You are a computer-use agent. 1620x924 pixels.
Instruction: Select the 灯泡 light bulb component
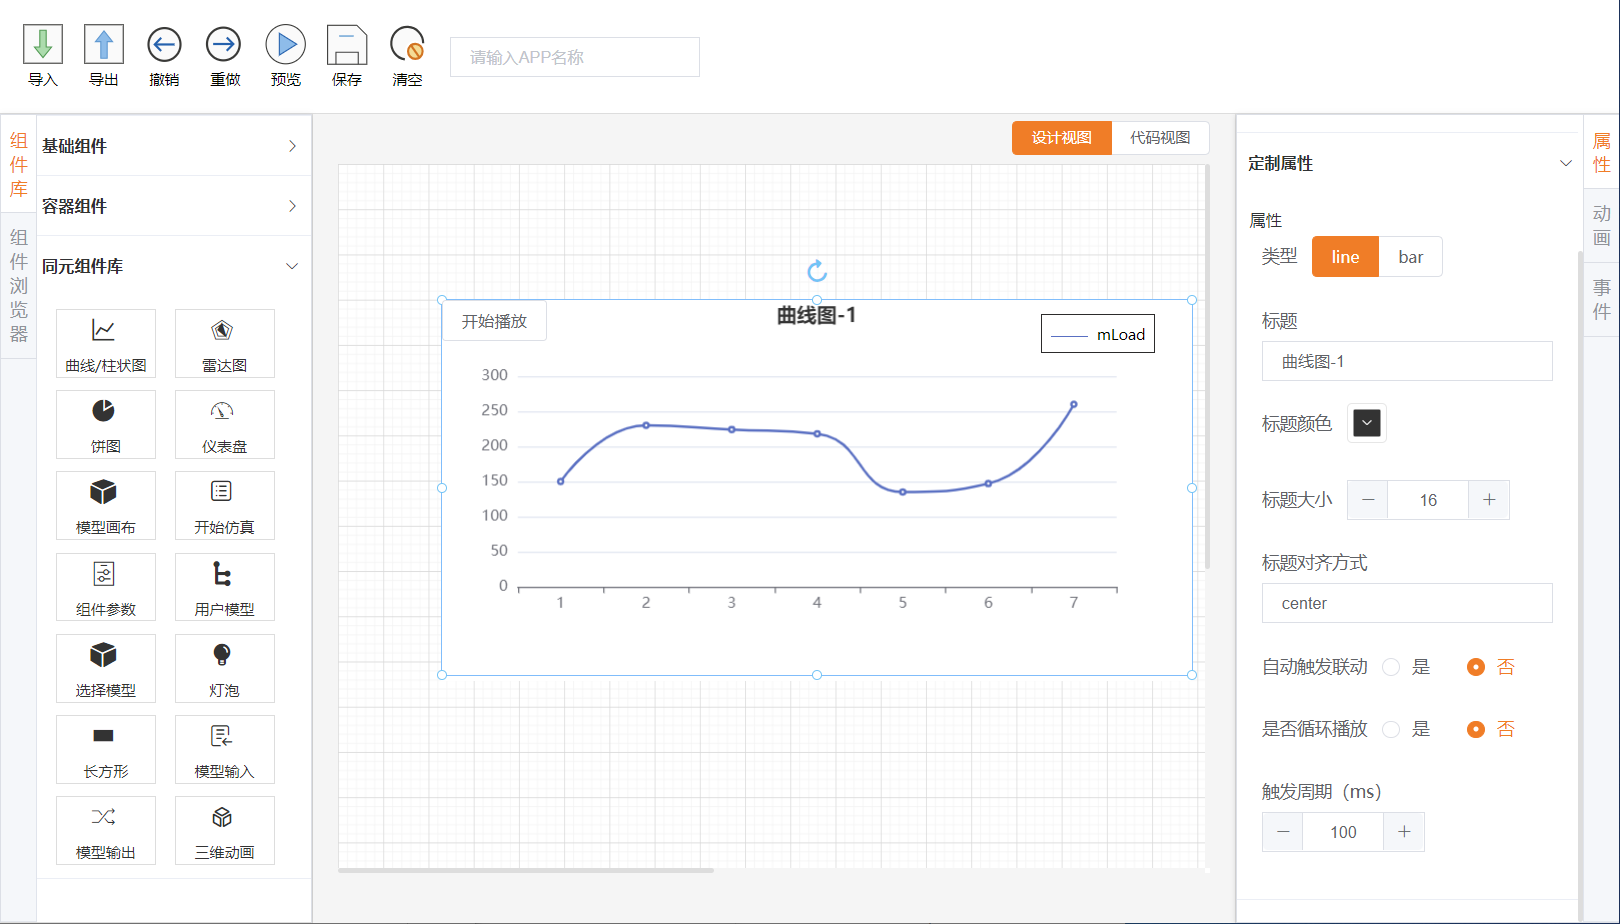click(225, 668)
